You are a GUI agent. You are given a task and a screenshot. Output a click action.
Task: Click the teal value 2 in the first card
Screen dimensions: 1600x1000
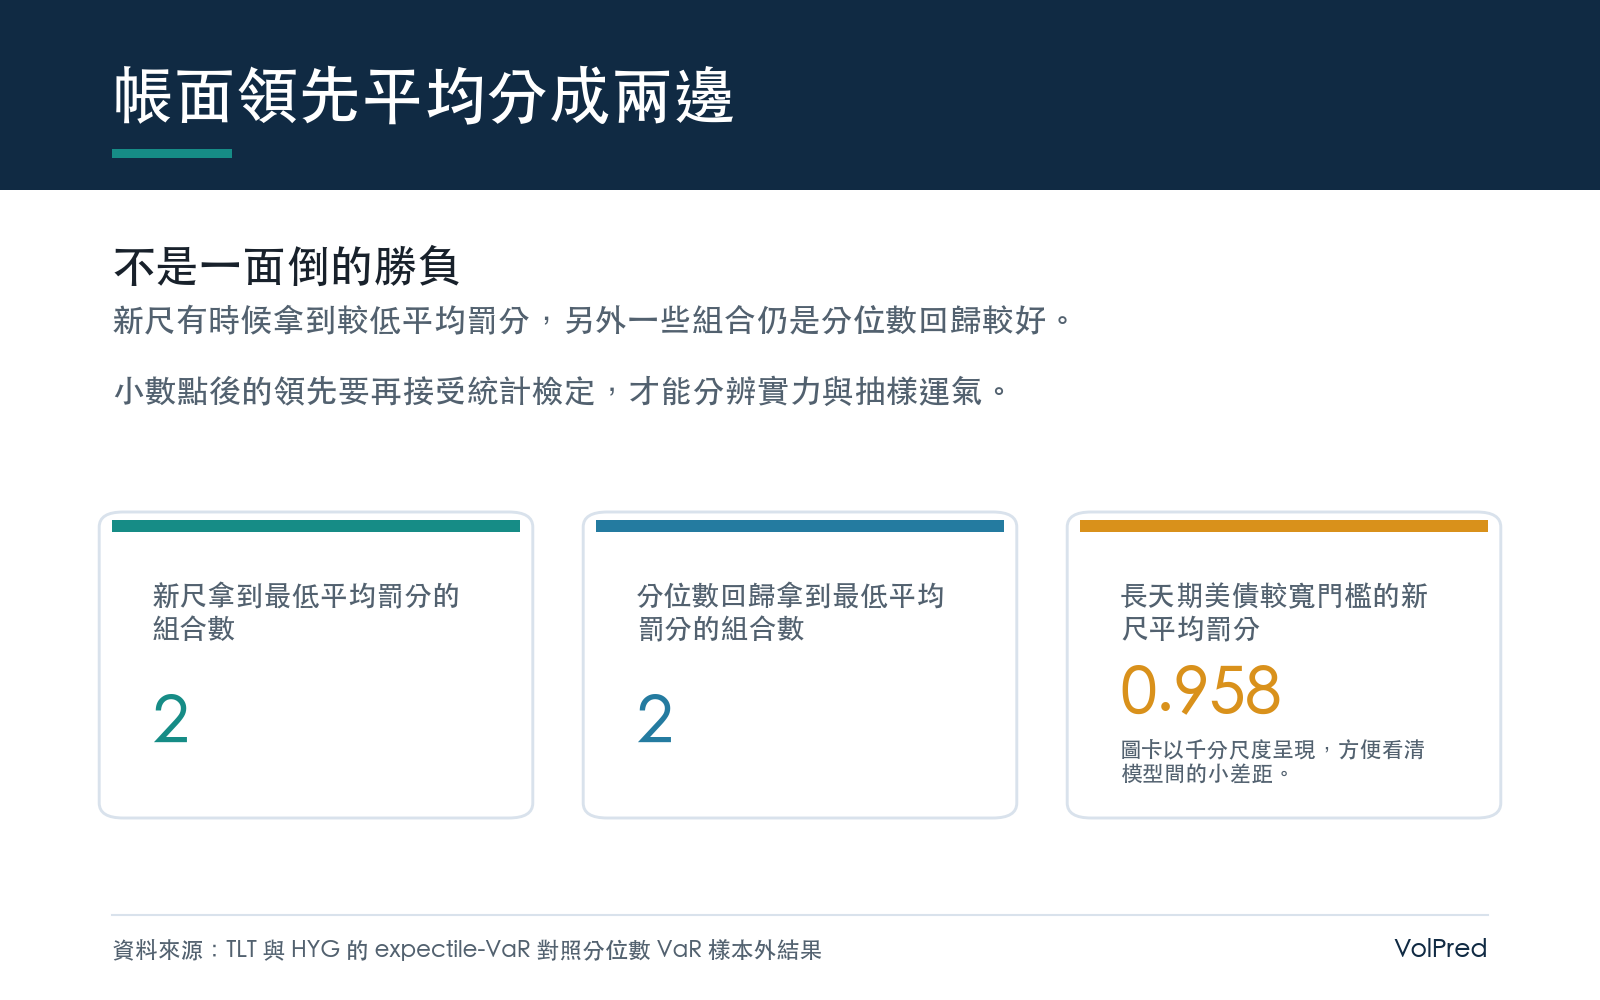pos(171,720)
